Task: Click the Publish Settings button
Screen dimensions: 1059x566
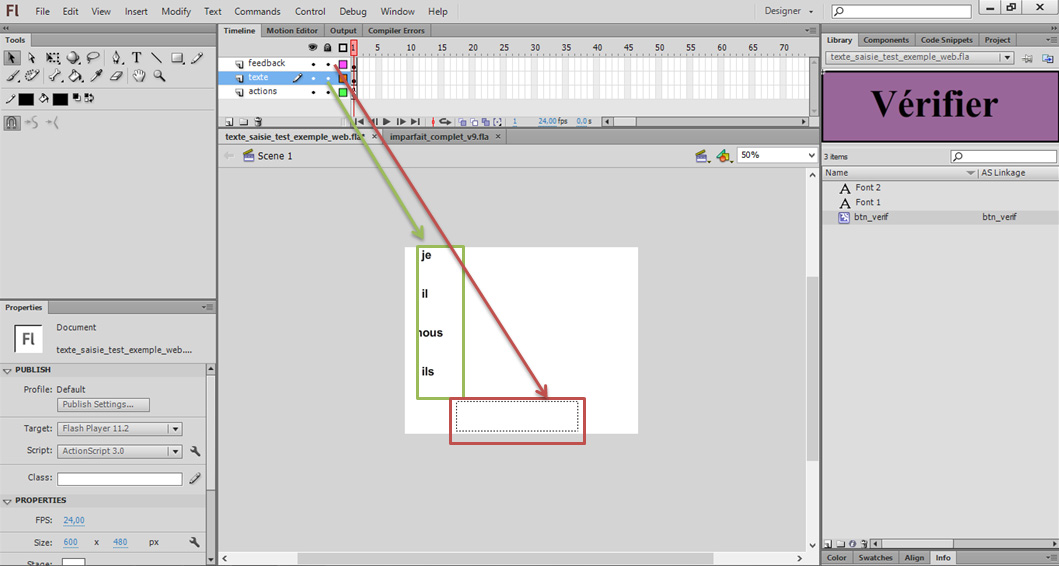Action: click(104, 405)
